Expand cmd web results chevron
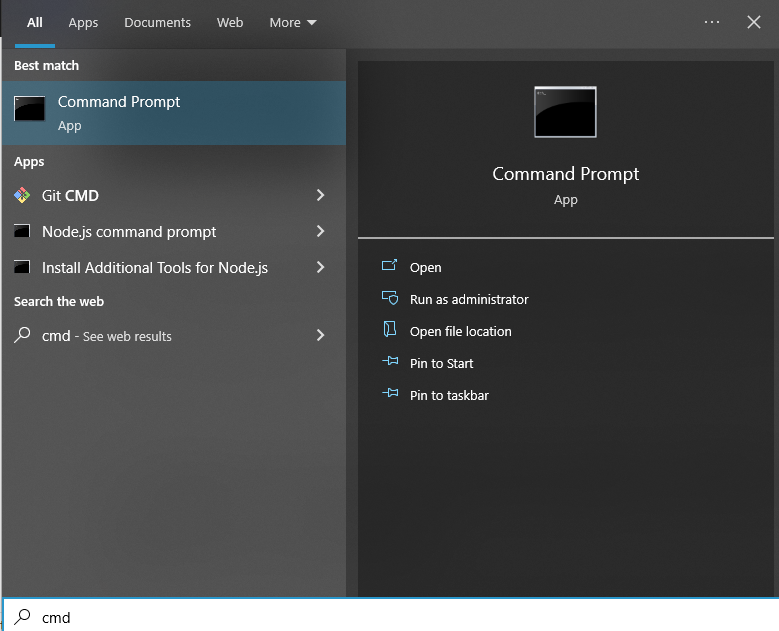Viewport: 779px width, 631px height. [x=320, y=335]
